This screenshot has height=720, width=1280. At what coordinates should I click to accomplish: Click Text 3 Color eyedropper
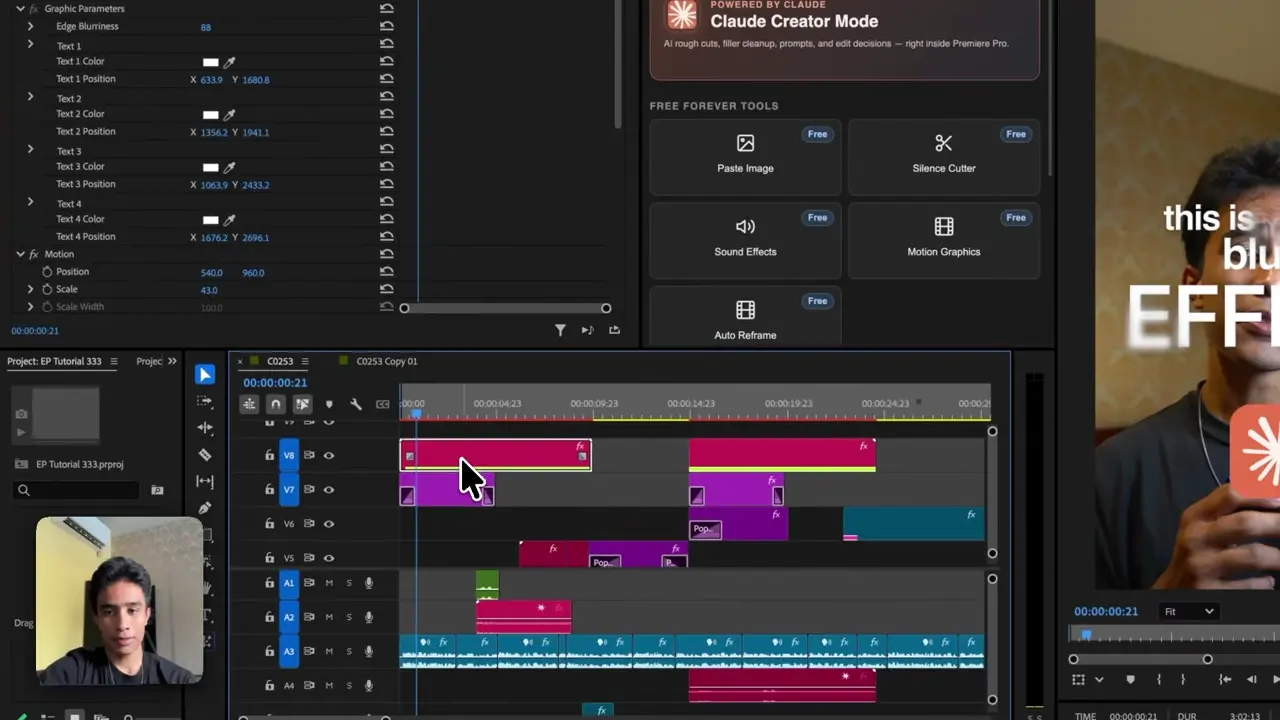pyautogui.click(x=229, y=167)
